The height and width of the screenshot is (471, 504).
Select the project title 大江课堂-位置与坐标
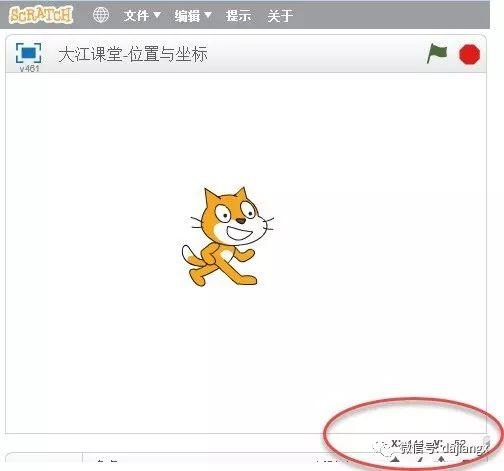click(x=133, y=54)
